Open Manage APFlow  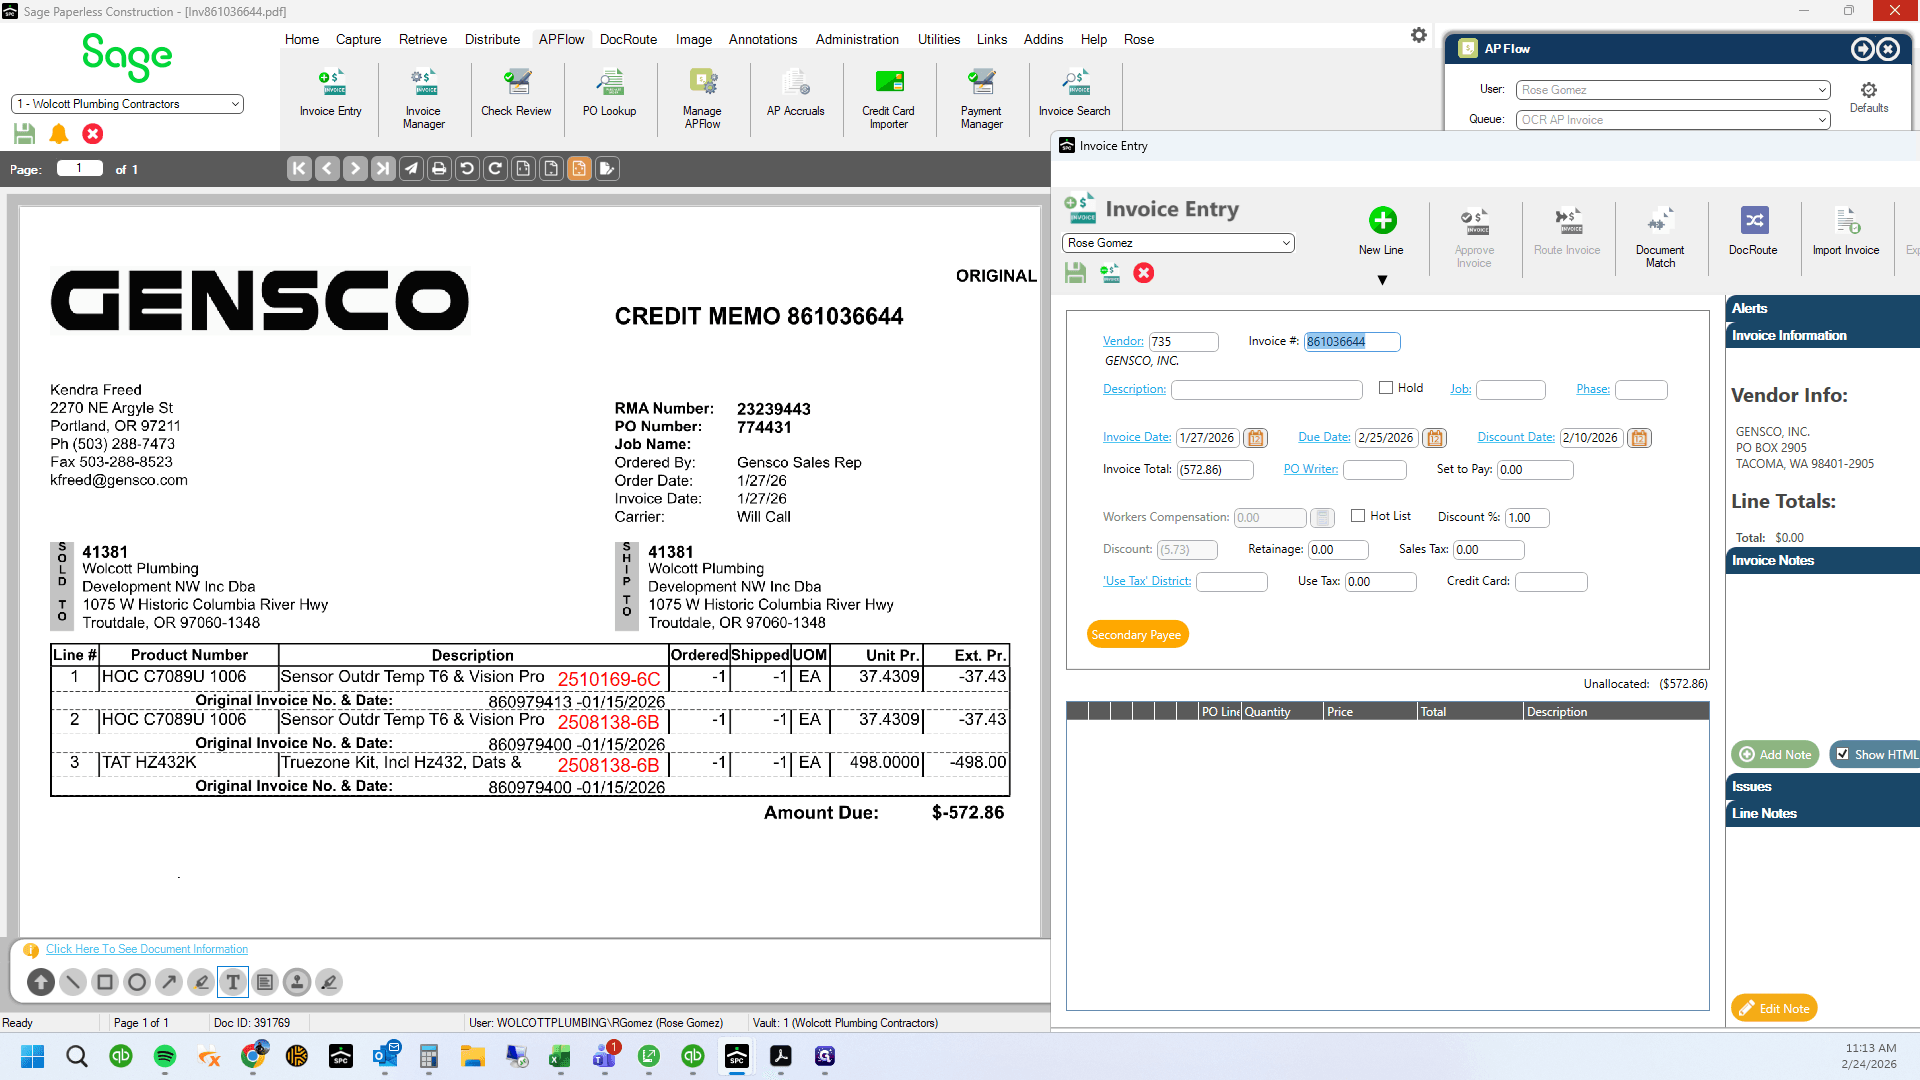click(702, 99)
